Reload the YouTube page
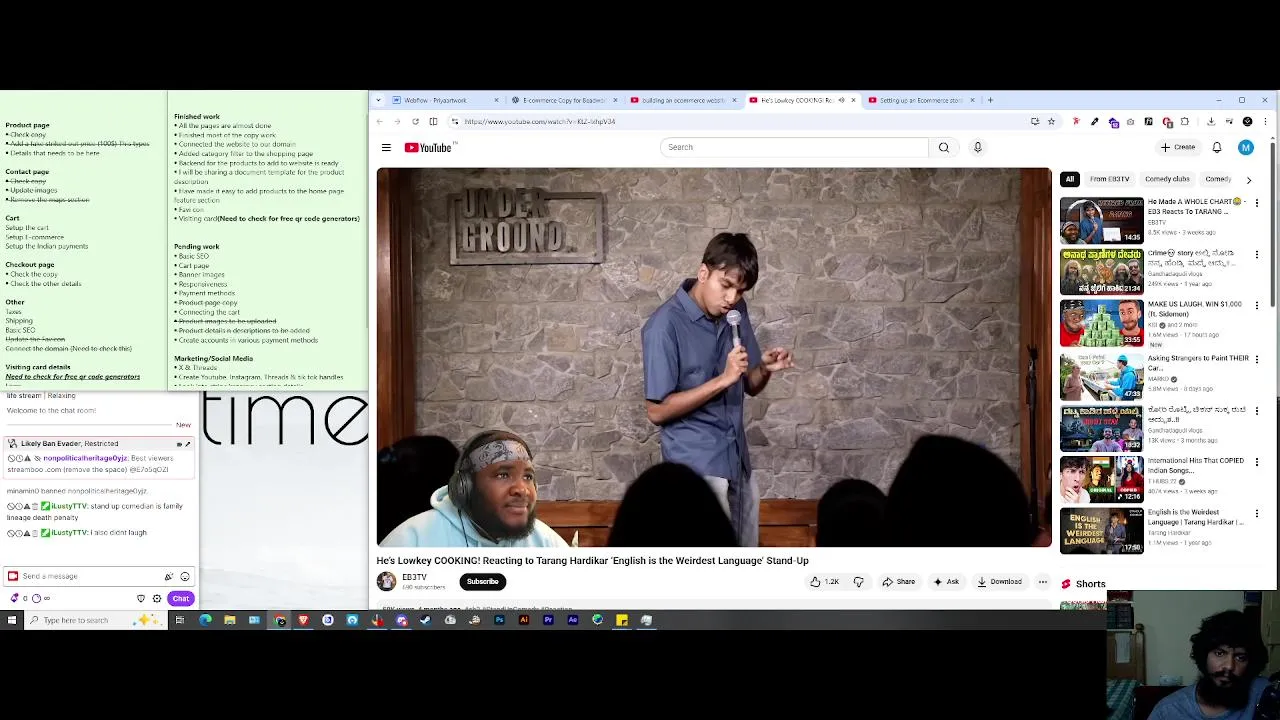This screenshot has width=1280, height=720. pyautogui.click(x=415, y=121)
